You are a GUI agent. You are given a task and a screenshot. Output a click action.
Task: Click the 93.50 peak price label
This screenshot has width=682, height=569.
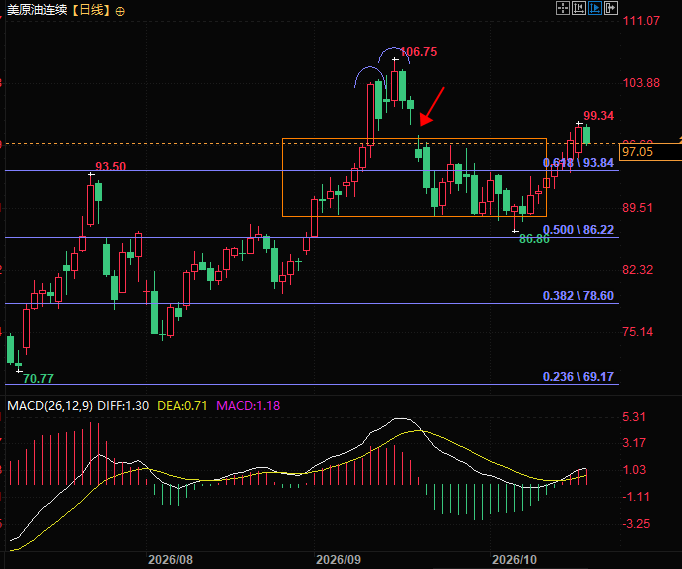110,166
